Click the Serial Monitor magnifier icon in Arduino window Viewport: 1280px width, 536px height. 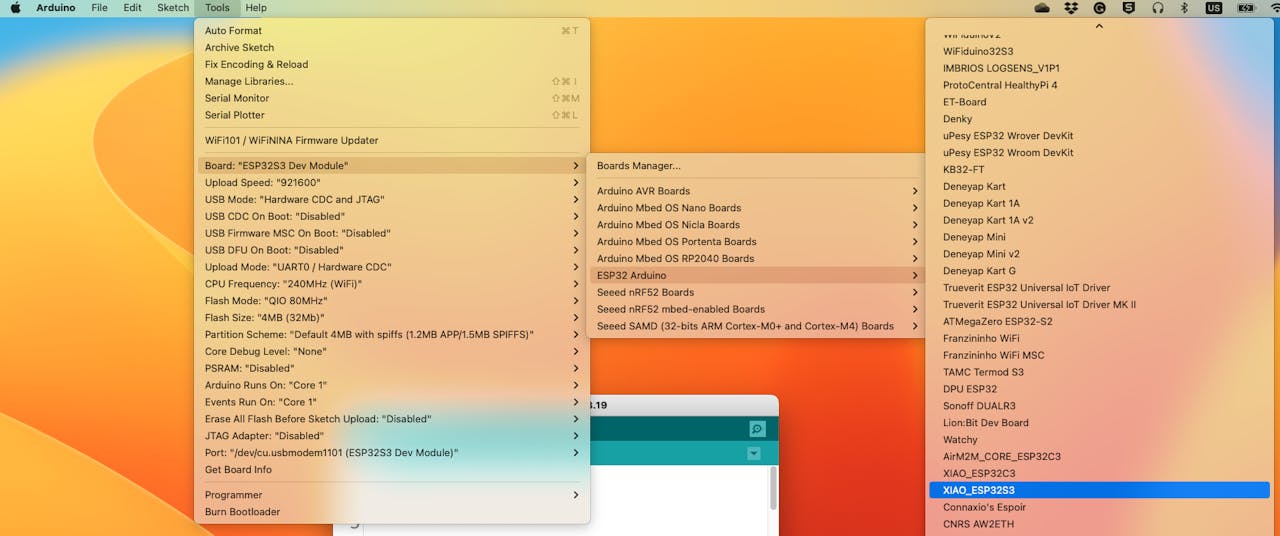(757, 429)
